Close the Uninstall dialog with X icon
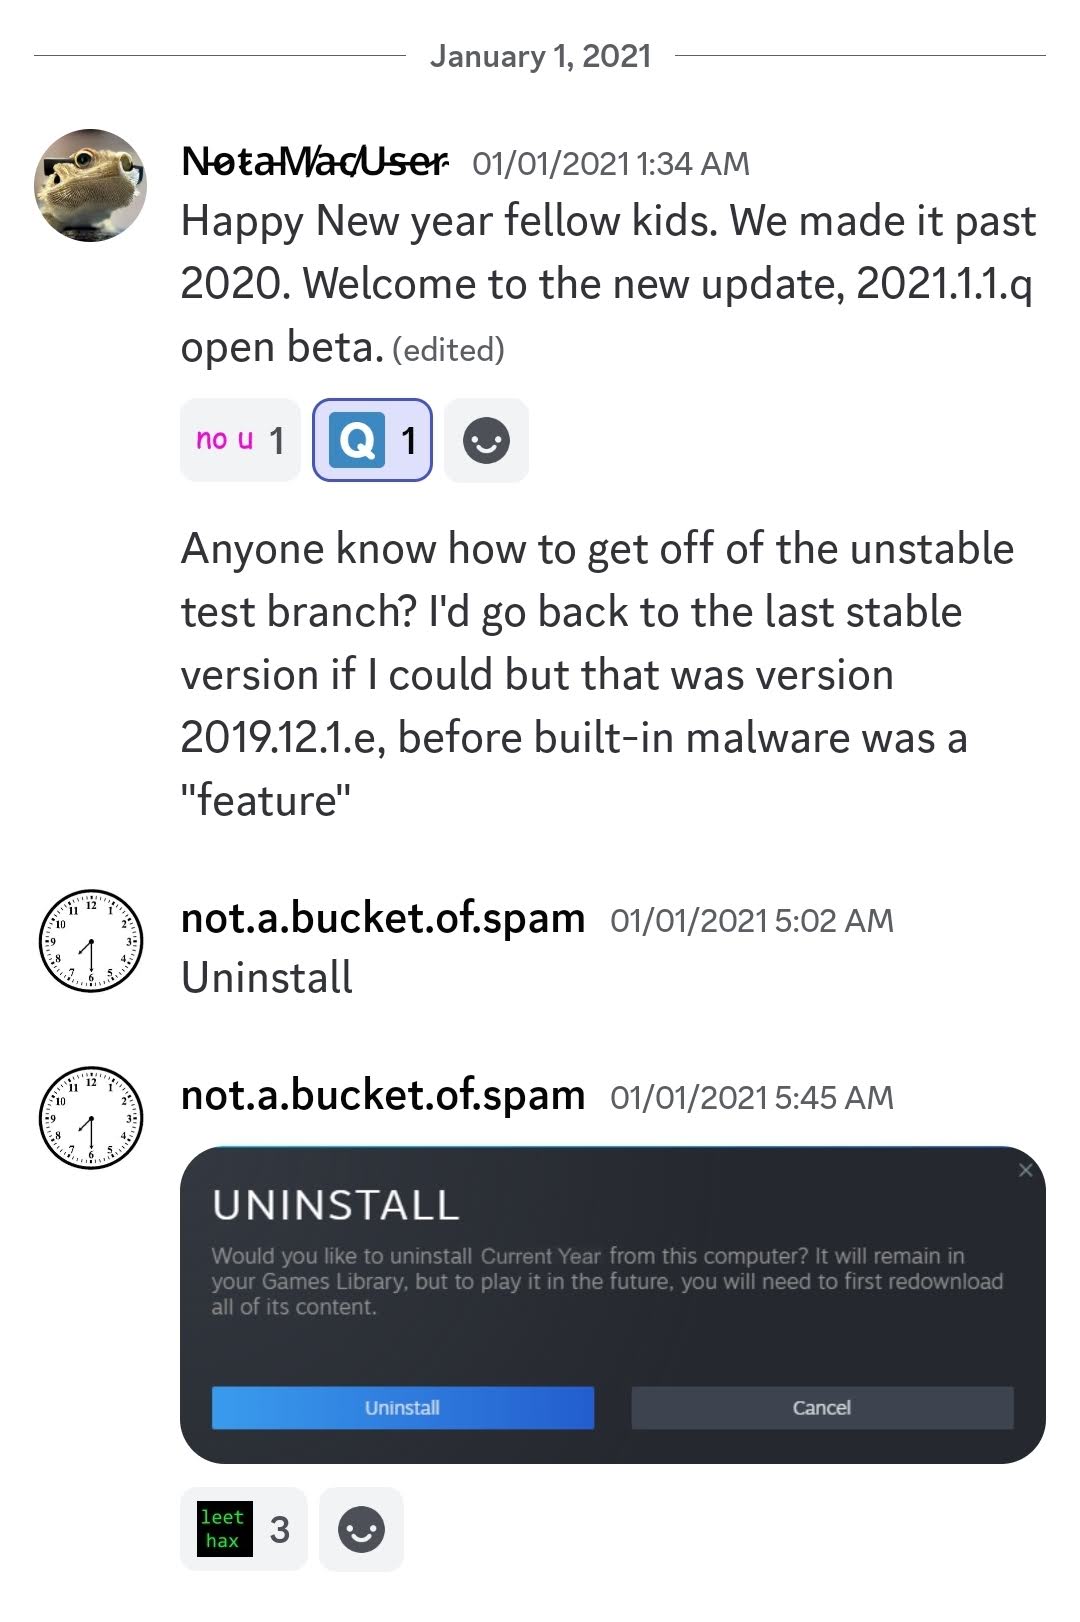 point(1025,1170)
